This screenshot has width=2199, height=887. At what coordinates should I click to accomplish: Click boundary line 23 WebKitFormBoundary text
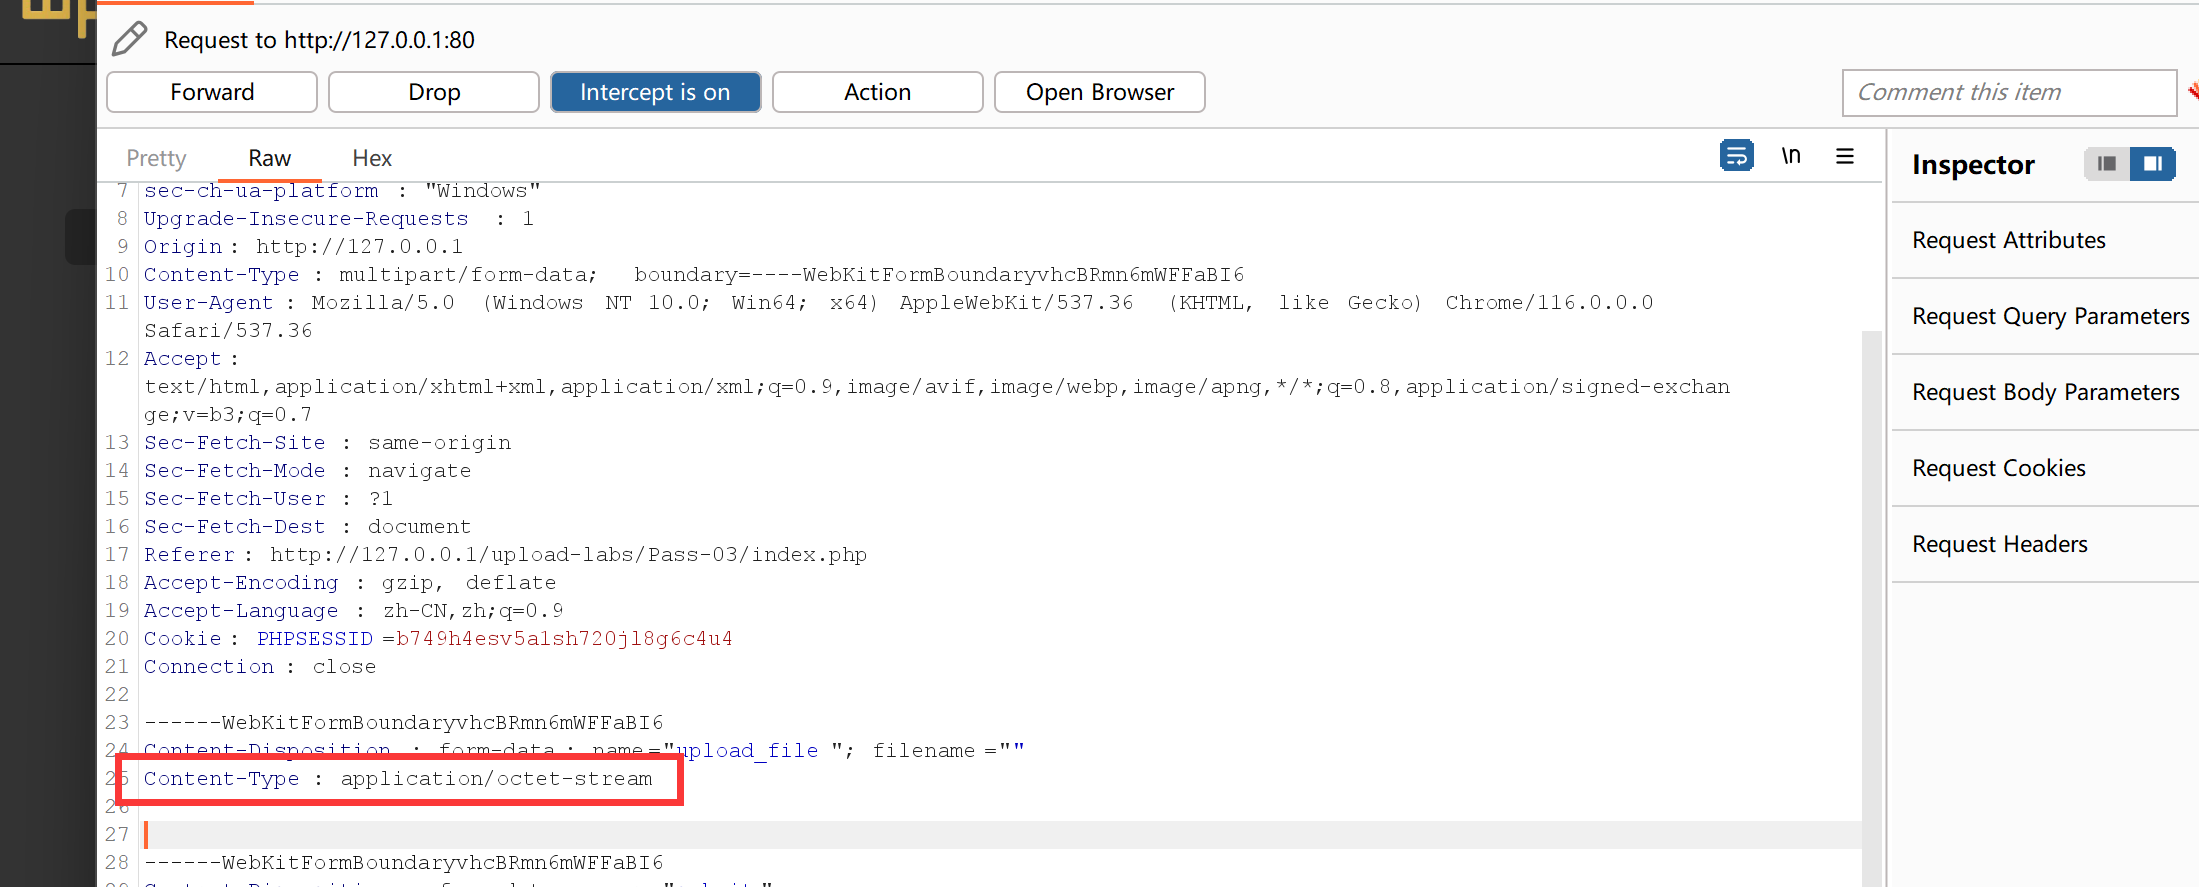point(404,722)
